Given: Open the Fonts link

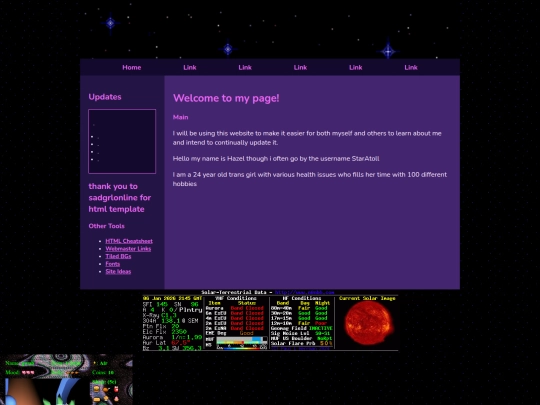Looking at the screenshot, I should tap(113, 264).
